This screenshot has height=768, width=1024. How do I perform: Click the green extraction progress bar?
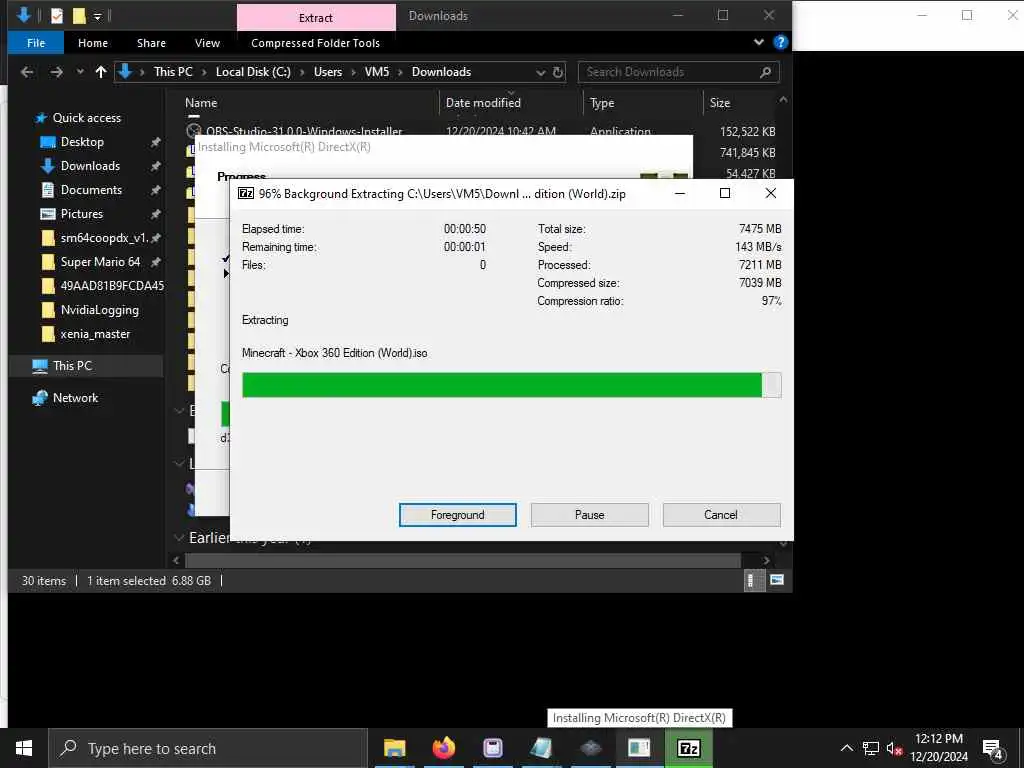coord(511,385)
